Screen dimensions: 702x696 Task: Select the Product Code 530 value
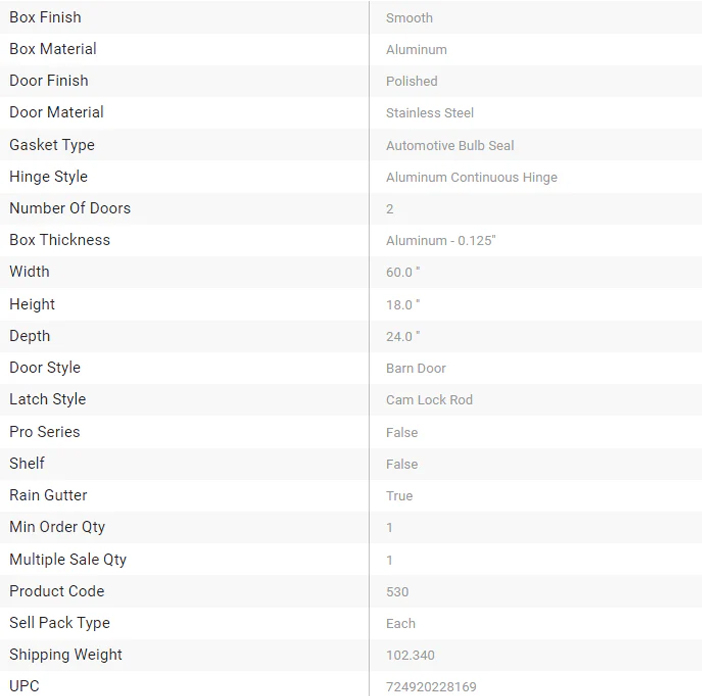[x=397, y=592]
